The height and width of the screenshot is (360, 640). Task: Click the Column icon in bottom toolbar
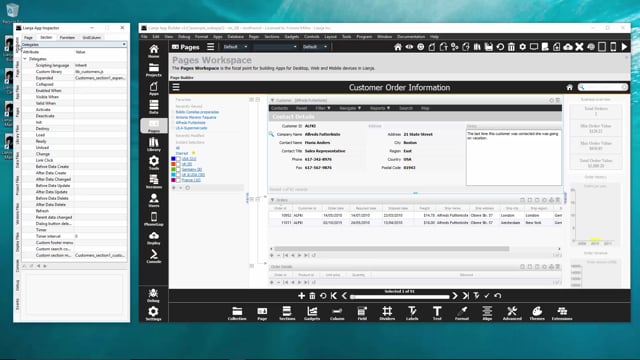(337, 313)
